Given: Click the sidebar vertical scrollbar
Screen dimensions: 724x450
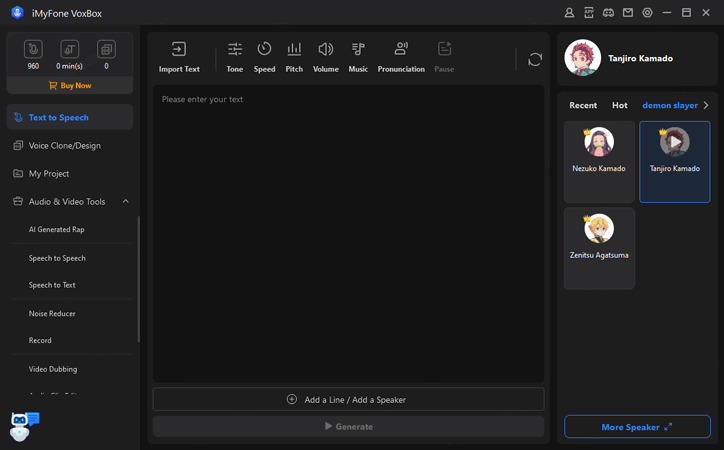Looking at the screenshot, I should click(138, 279).
